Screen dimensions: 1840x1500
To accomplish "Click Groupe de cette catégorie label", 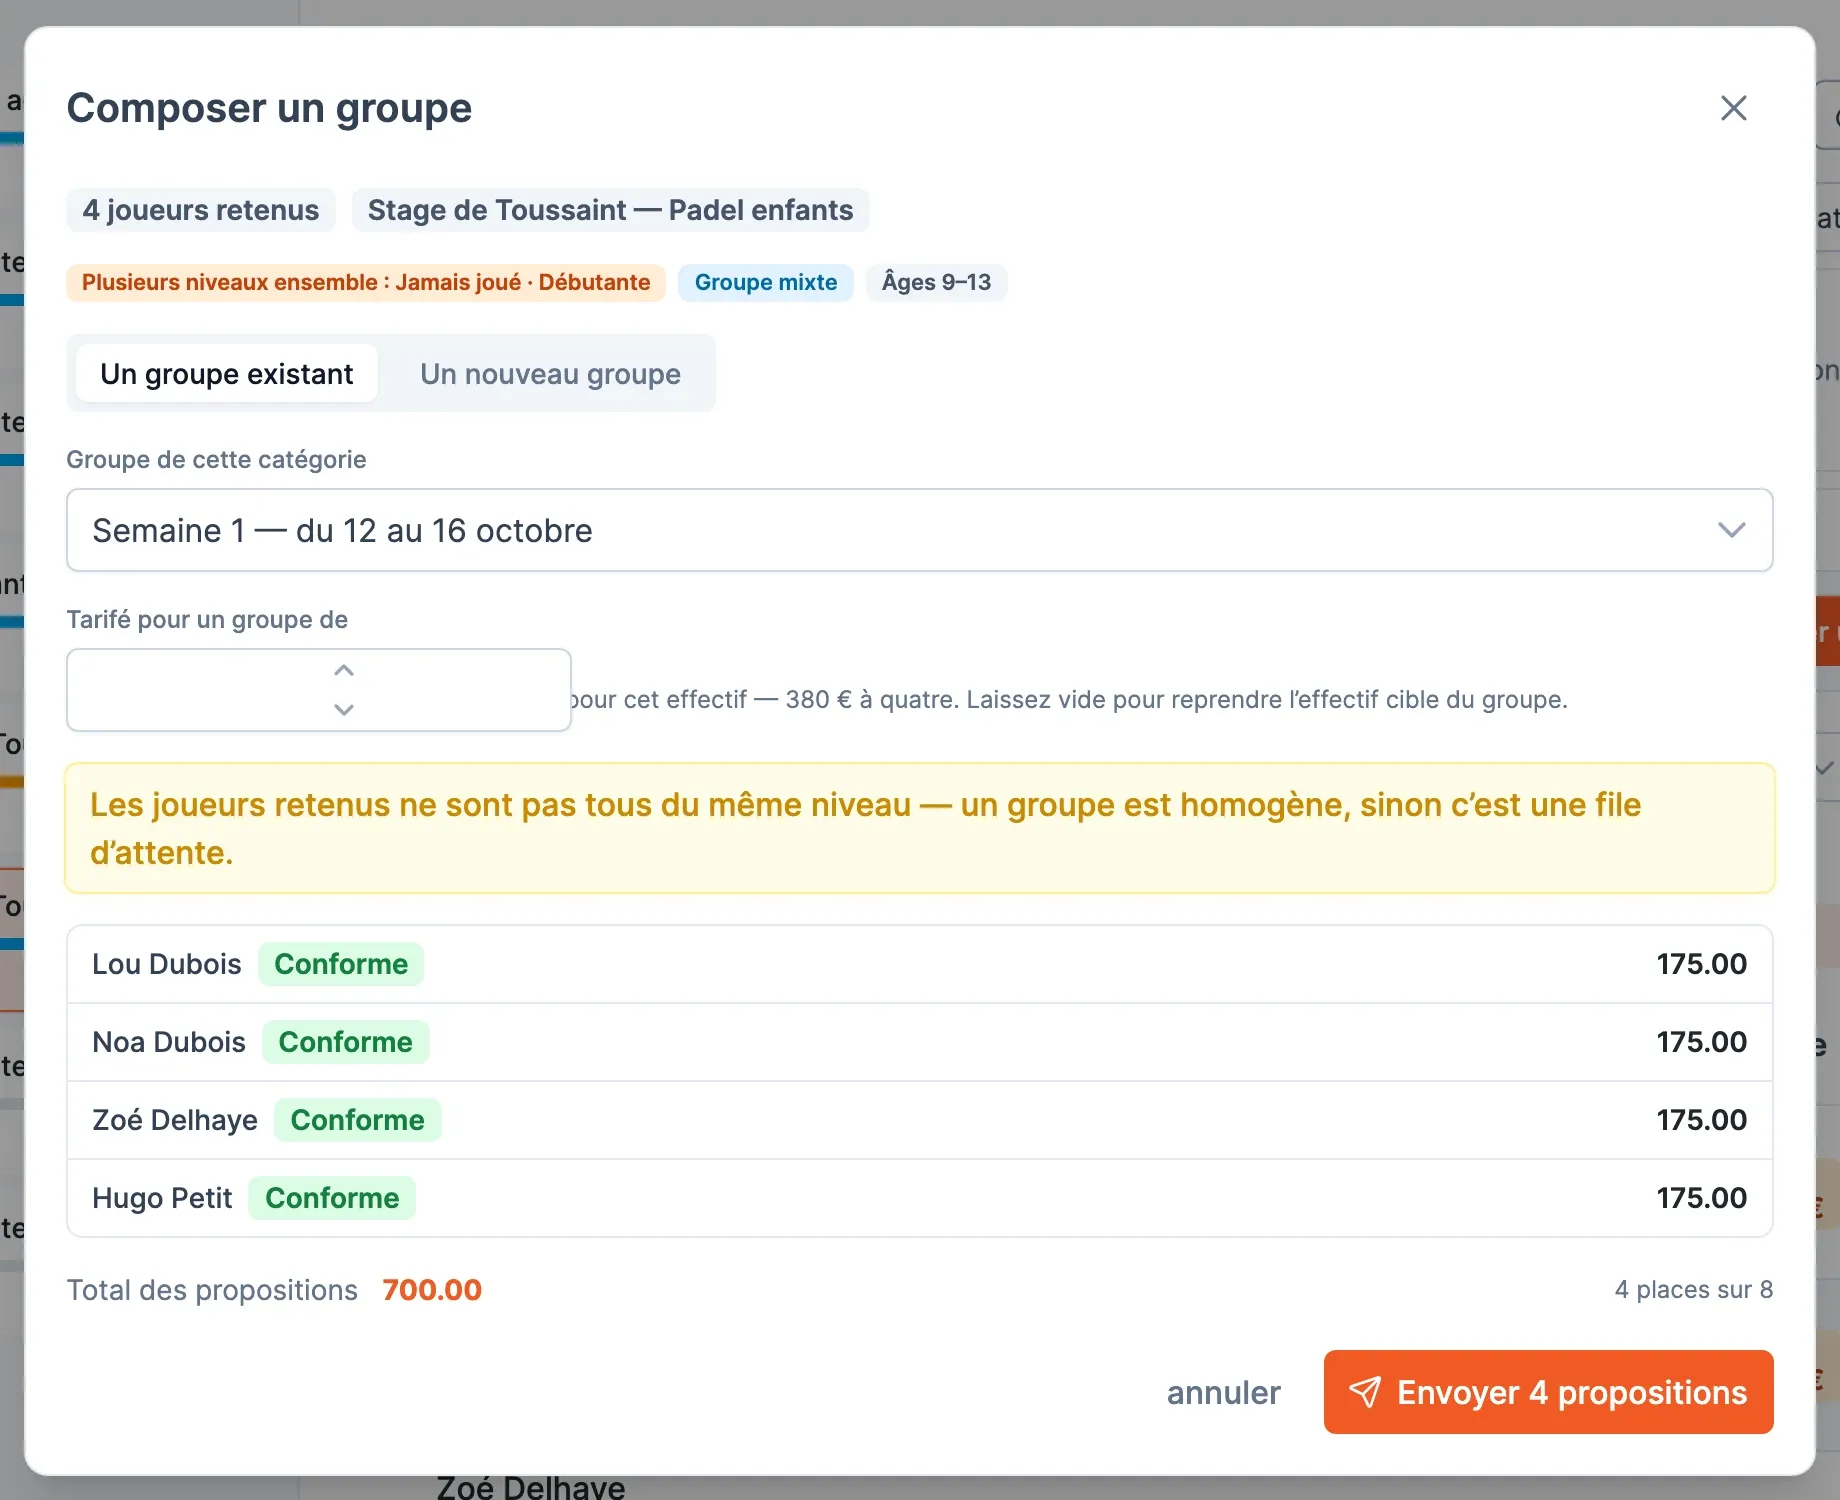I will pos(216,459).
